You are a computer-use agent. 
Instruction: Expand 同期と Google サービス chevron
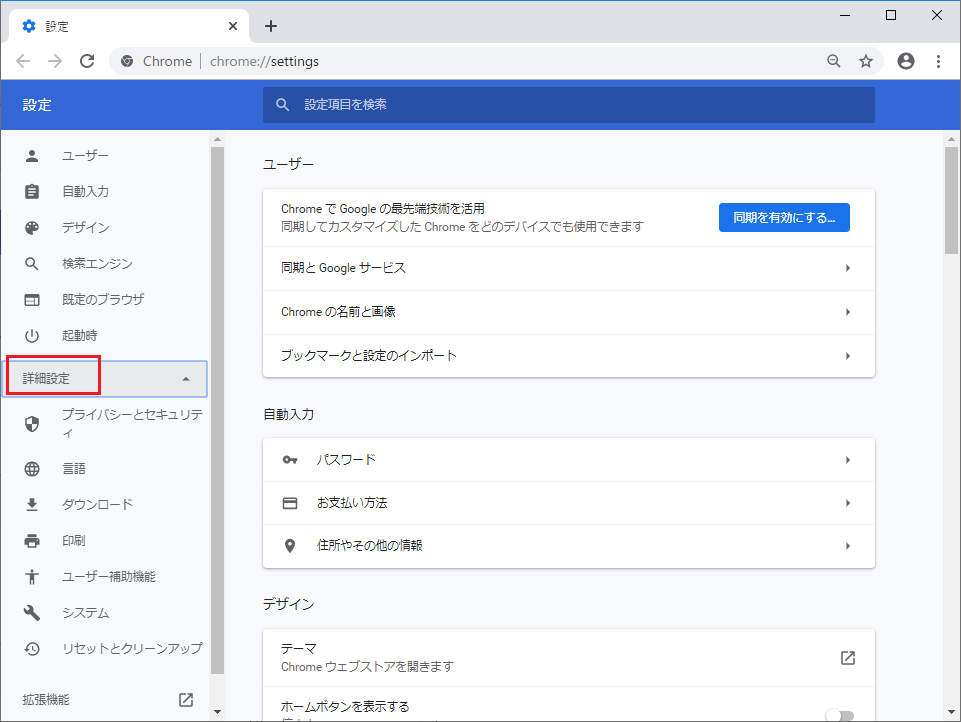pyautogui.click(x=848, y=268)
